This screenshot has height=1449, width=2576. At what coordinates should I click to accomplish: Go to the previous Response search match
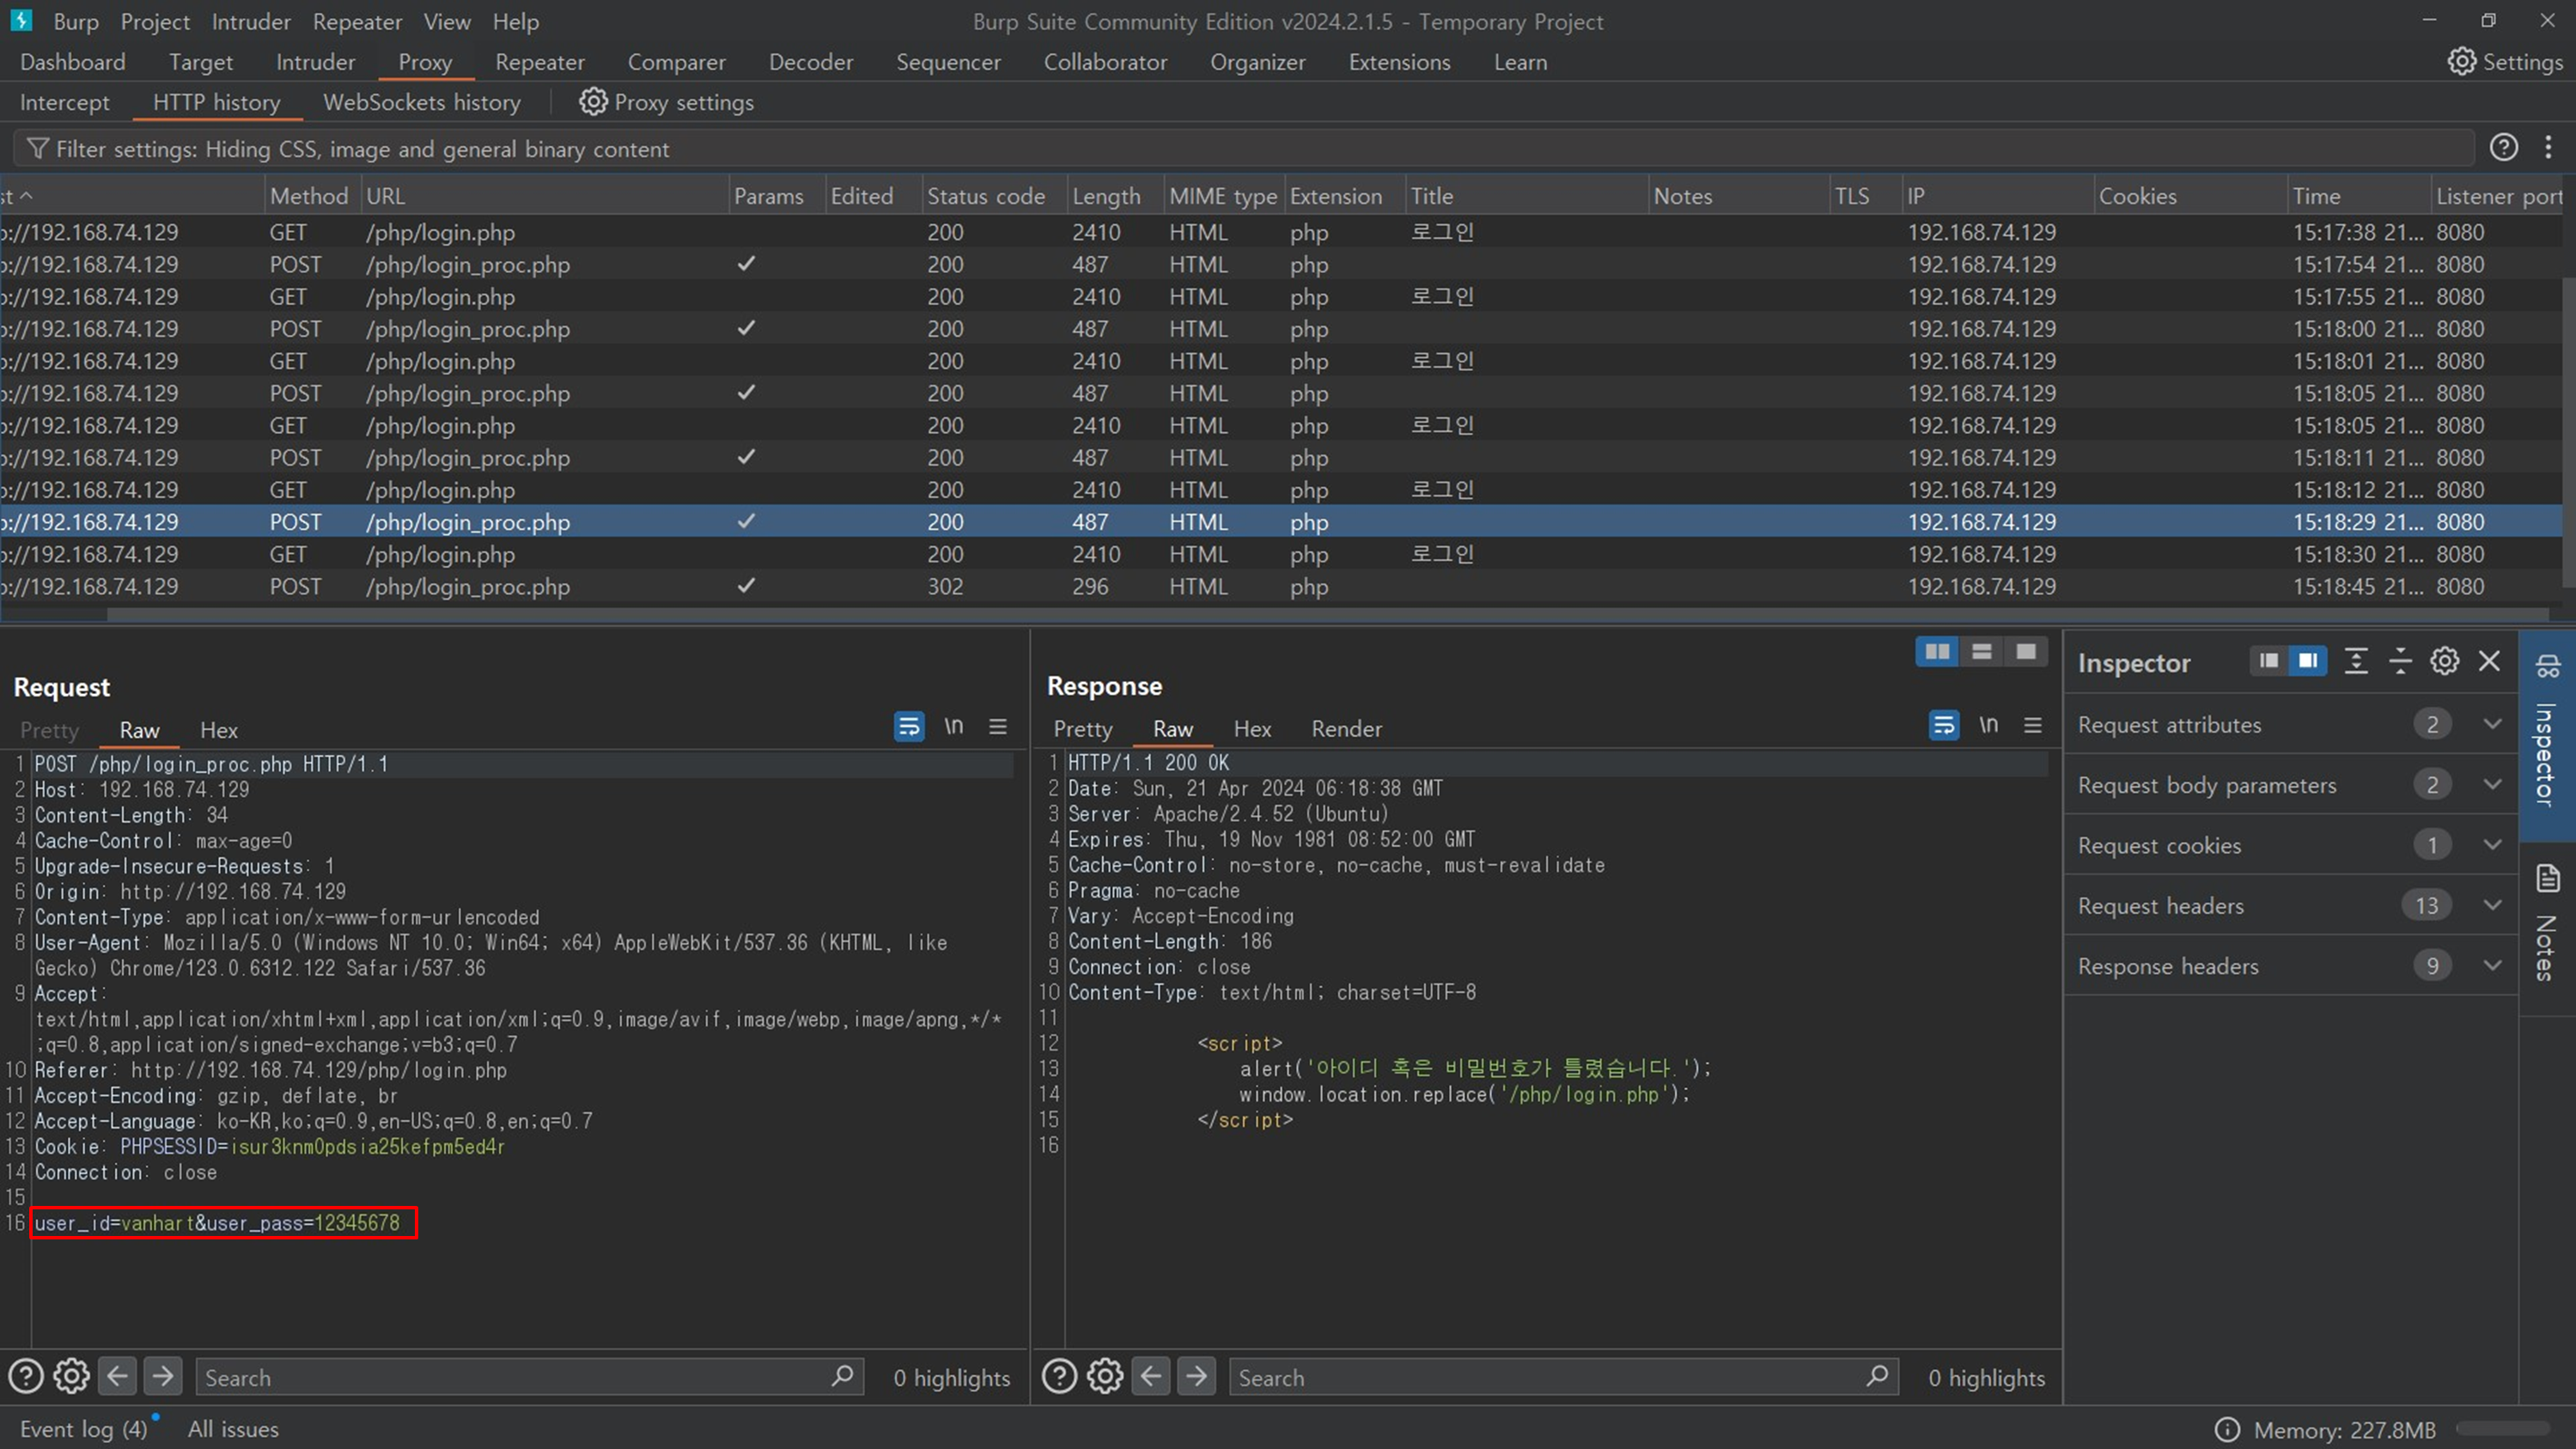pyautogui.click(x=1151, y=1377)
